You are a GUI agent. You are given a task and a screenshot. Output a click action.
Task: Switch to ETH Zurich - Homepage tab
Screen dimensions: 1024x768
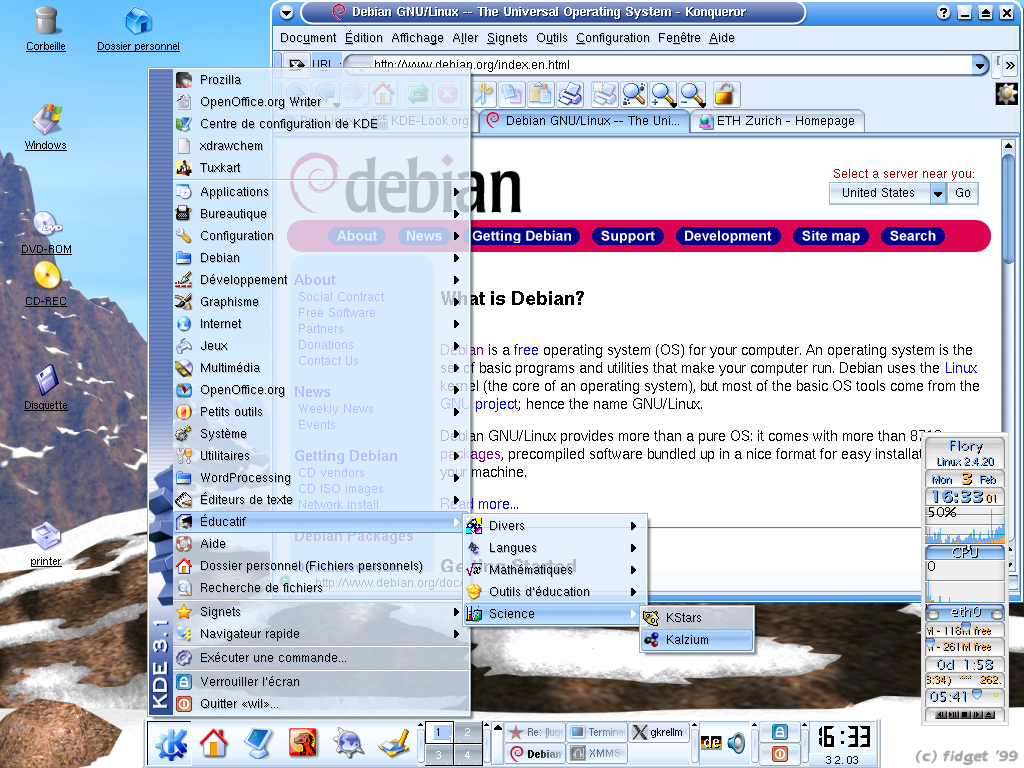coord(778,121)
